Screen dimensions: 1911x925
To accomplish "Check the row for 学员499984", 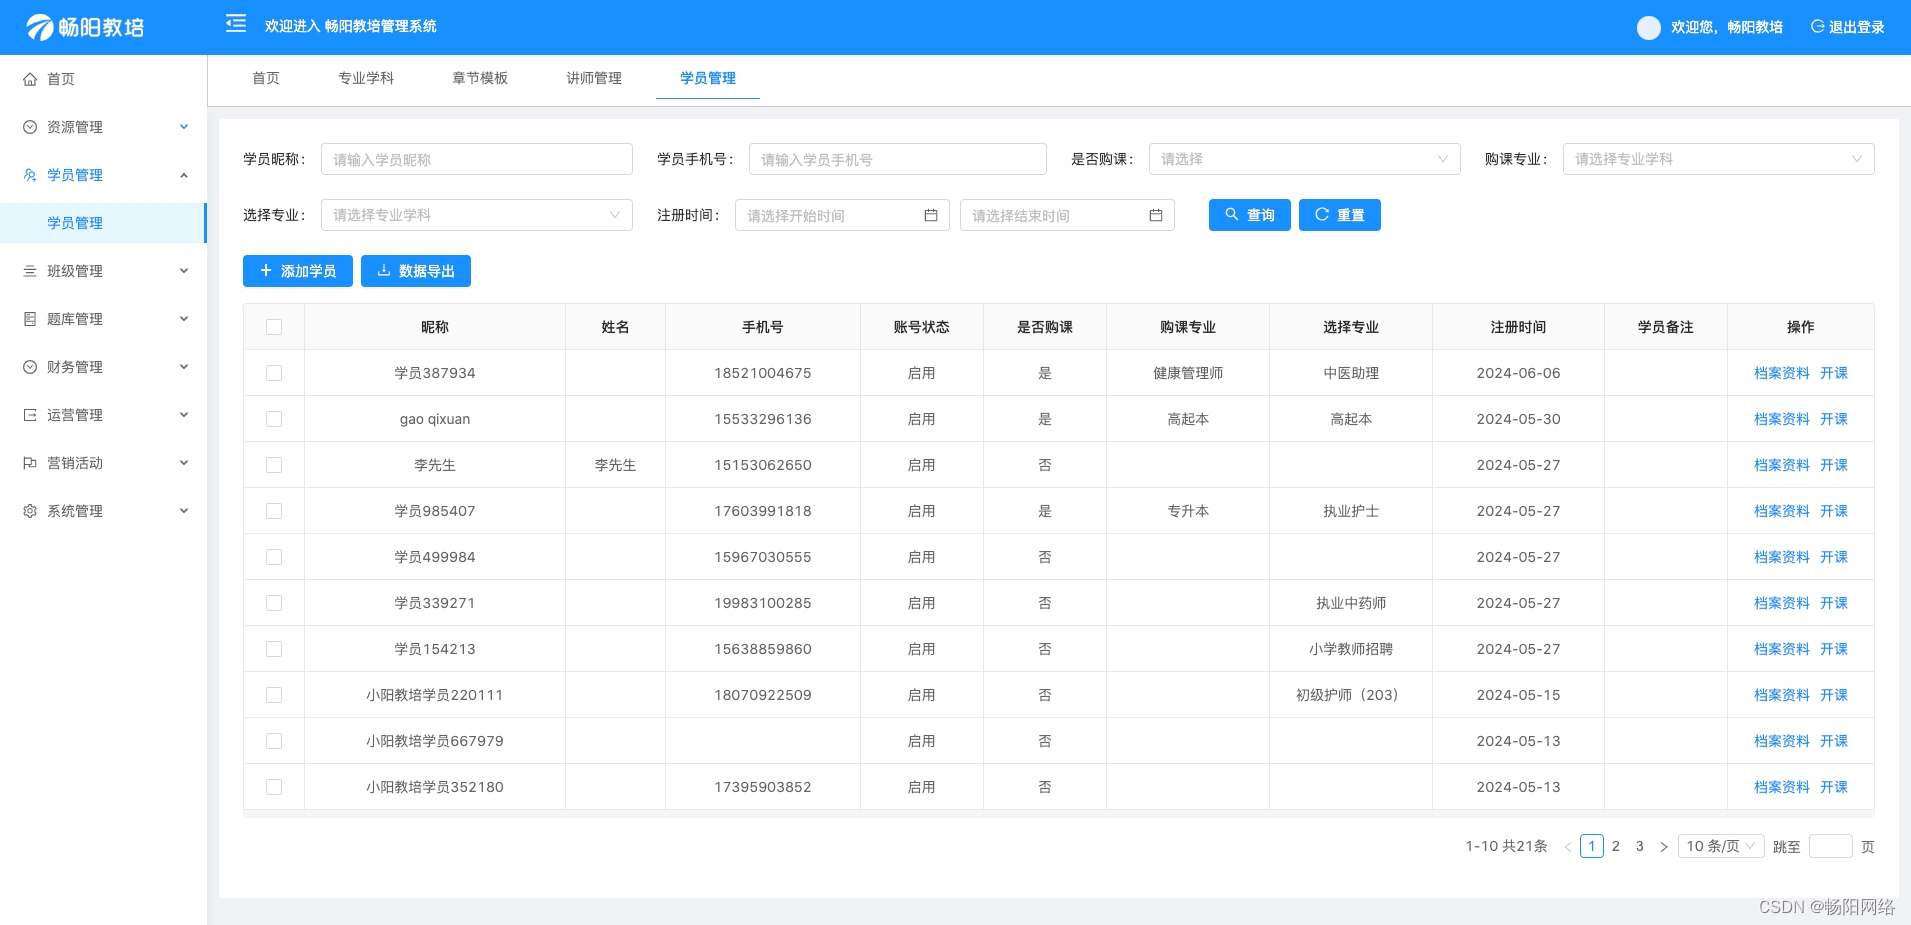I will [274, 557].
